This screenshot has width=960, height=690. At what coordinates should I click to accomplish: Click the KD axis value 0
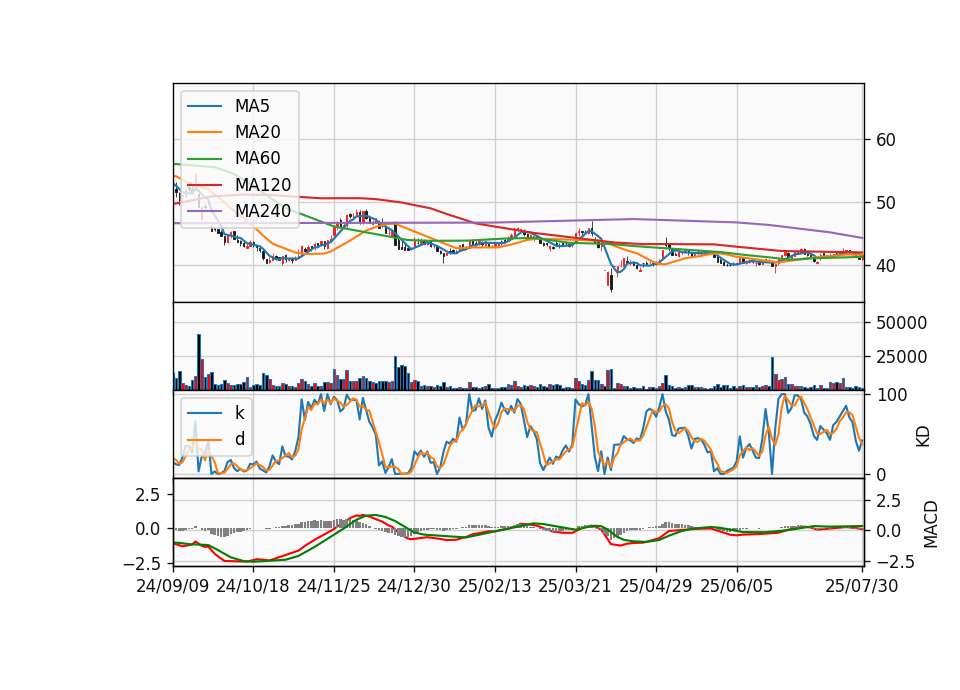881,474
